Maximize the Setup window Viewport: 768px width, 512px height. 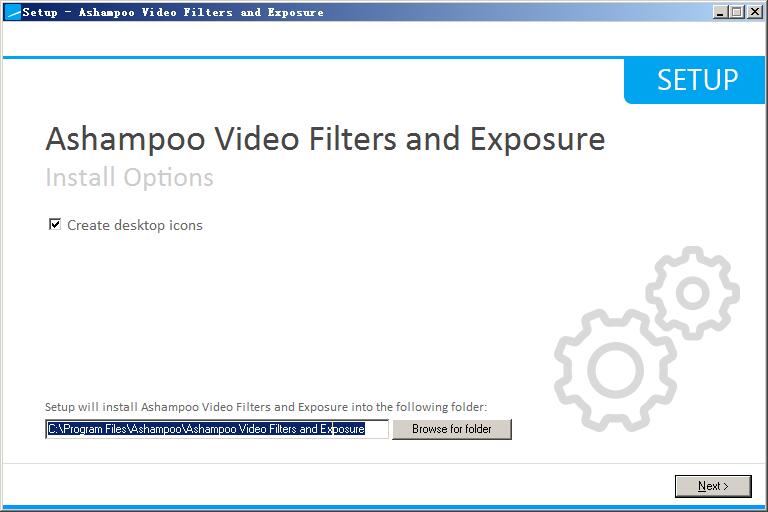(x=736, y=12)
